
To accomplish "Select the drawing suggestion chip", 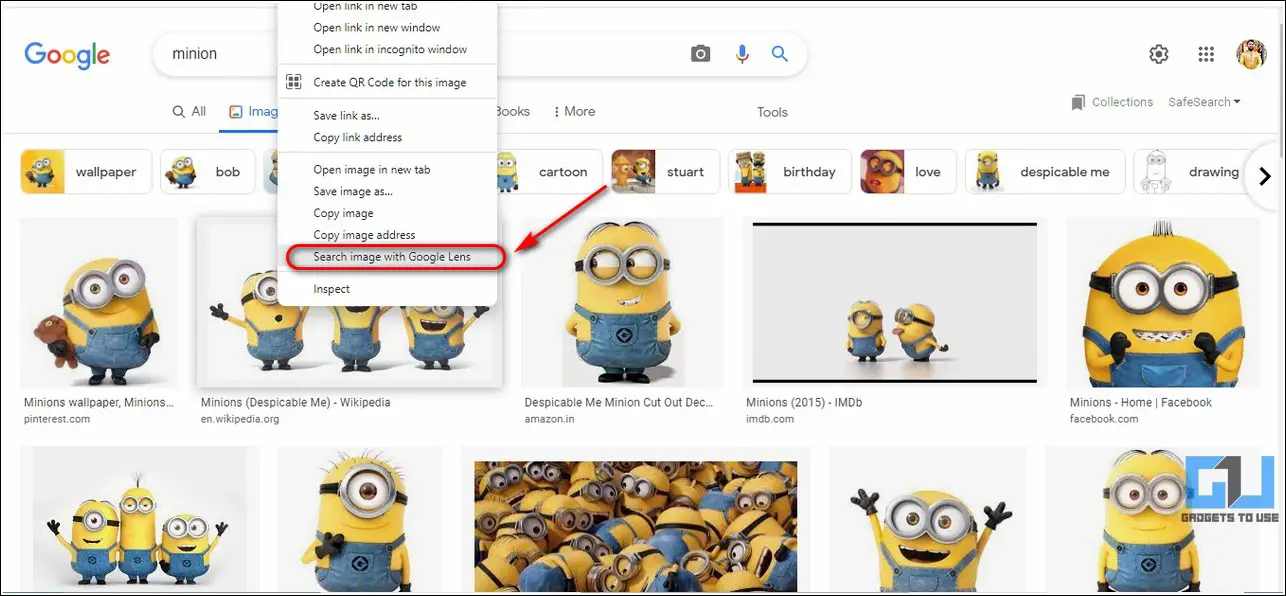I will (x=1191, y=172).
